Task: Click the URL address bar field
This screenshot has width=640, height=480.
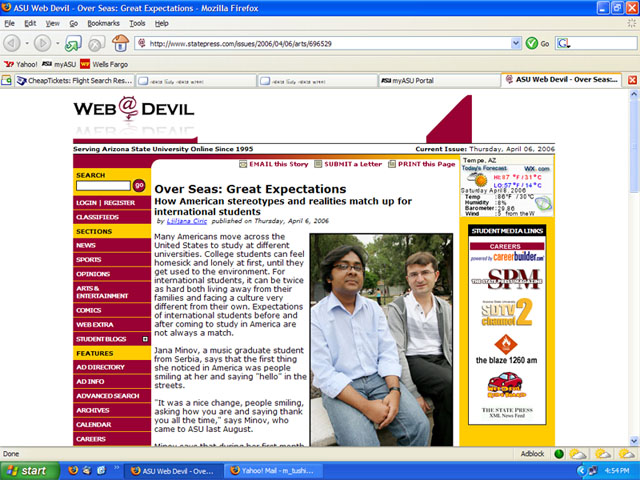Action: pos(329,43)
